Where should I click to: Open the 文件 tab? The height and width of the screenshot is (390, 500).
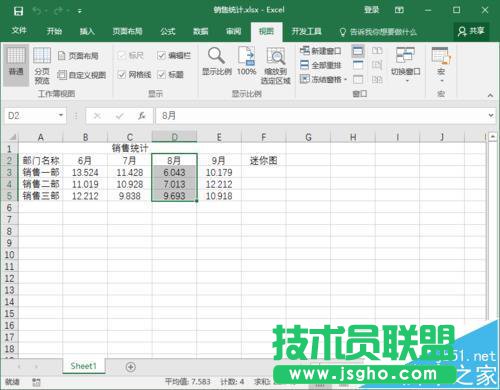19,31
